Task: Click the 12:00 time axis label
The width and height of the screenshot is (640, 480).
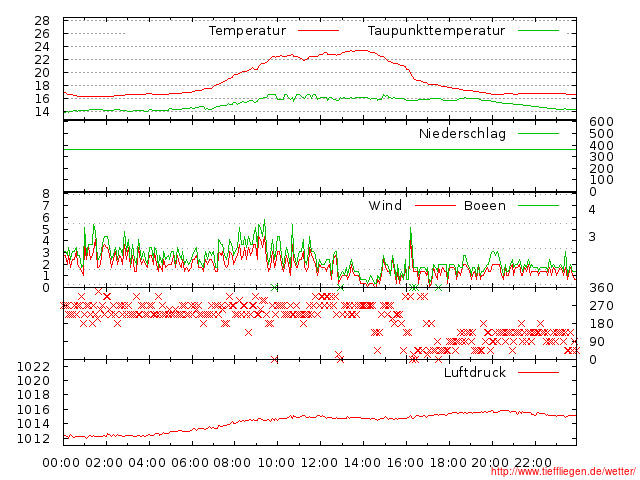Action: (x=319, y=462)
